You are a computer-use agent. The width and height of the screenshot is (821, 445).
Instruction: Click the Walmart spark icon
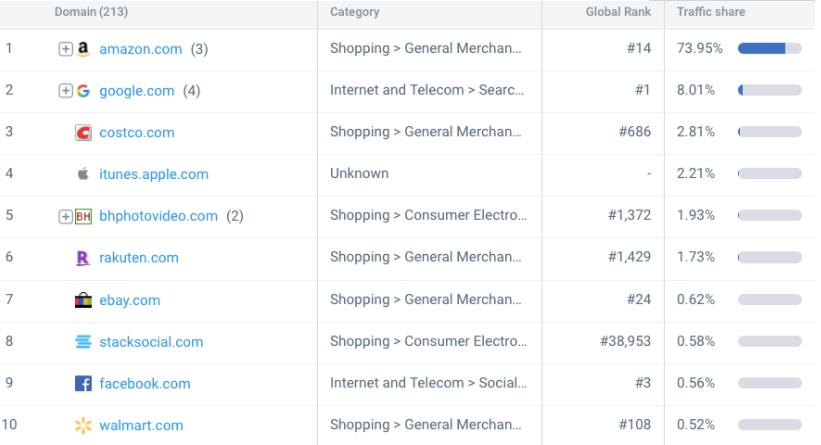84,426
